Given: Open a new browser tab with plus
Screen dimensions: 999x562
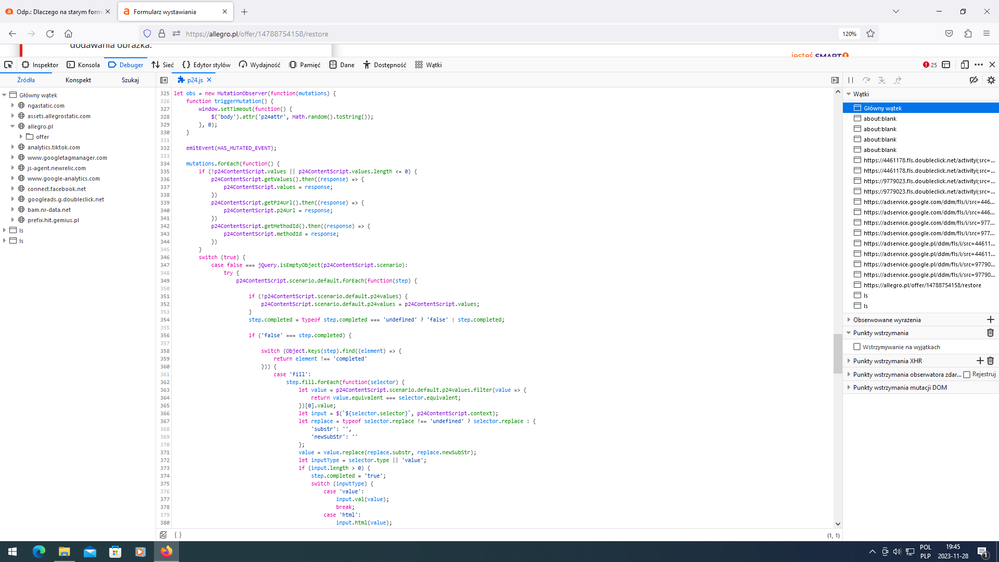Looking at the screenshot, I should [x=244, y=11].
